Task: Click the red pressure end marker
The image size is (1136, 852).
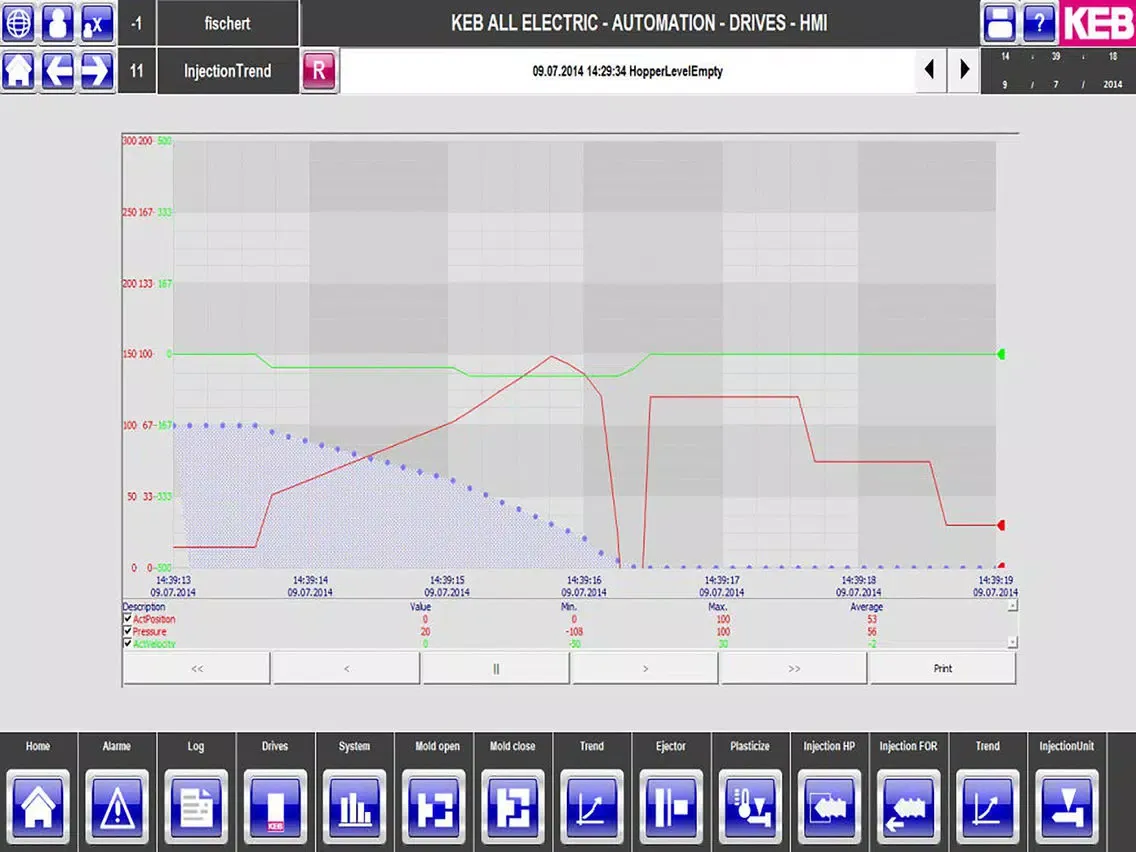Action: 1001,525
